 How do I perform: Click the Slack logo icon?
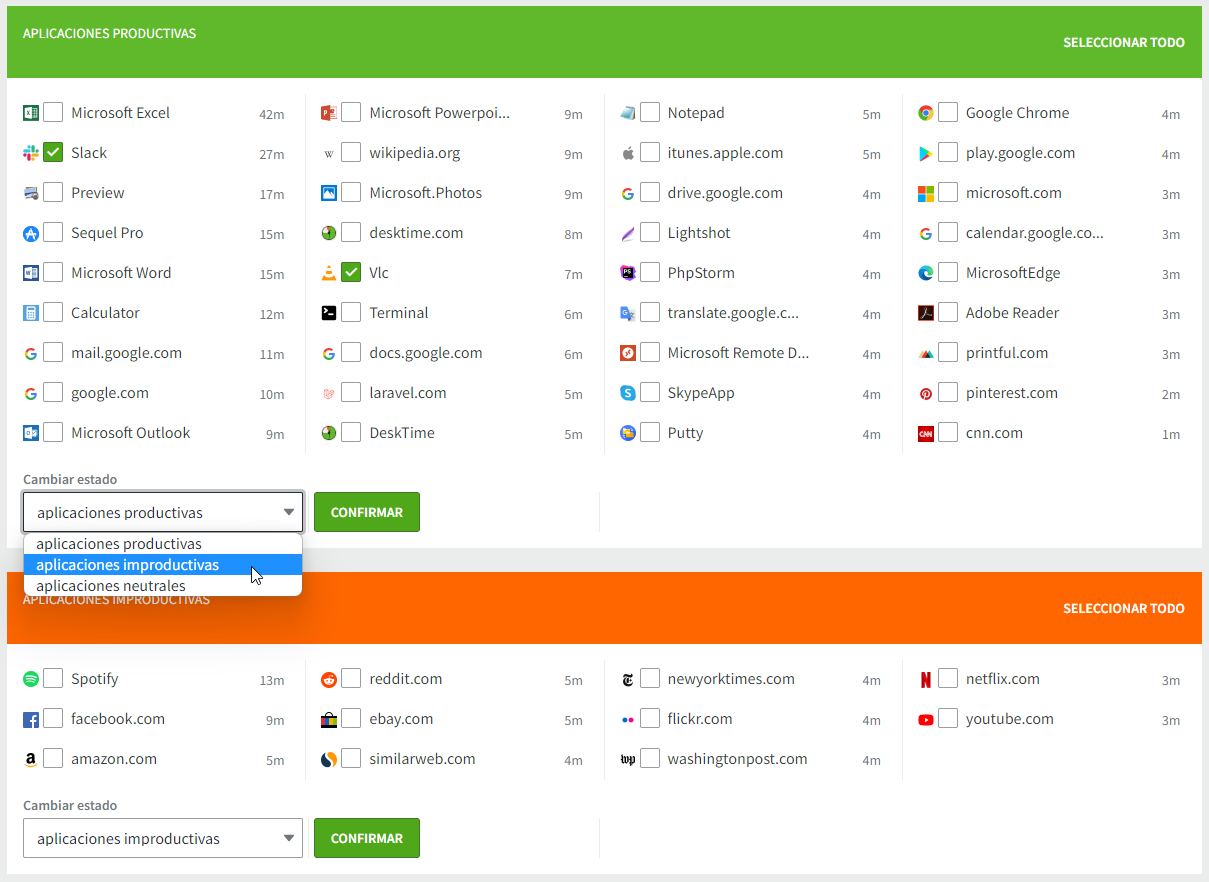coord(31,153)
